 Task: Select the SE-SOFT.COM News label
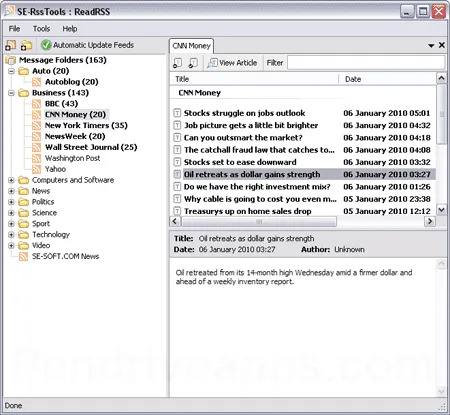(65, 256)
